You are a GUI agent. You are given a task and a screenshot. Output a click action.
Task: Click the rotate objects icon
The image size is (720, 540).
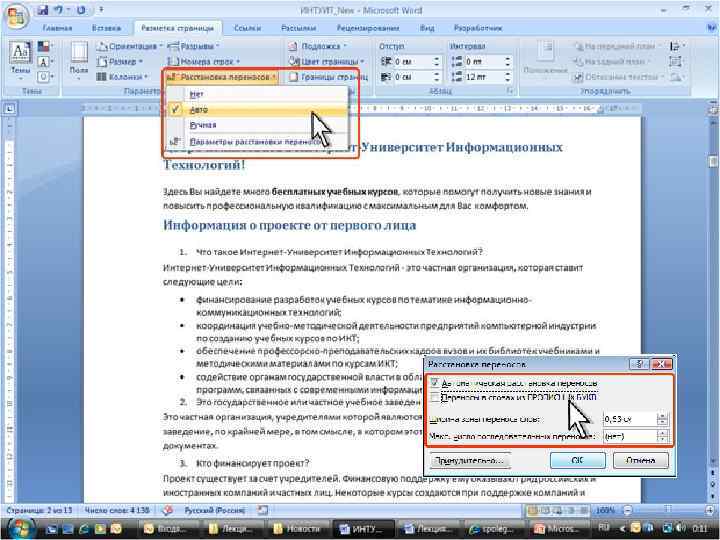click(x=677, y=77)
